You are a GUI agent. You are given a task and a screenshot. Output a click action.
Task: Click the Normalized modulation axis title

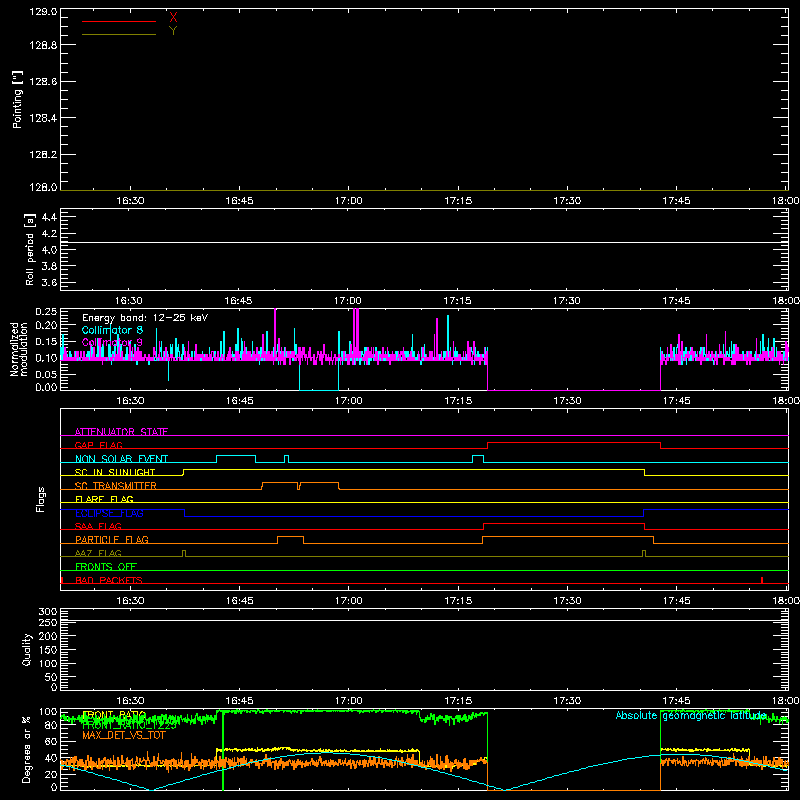(19, 349)
